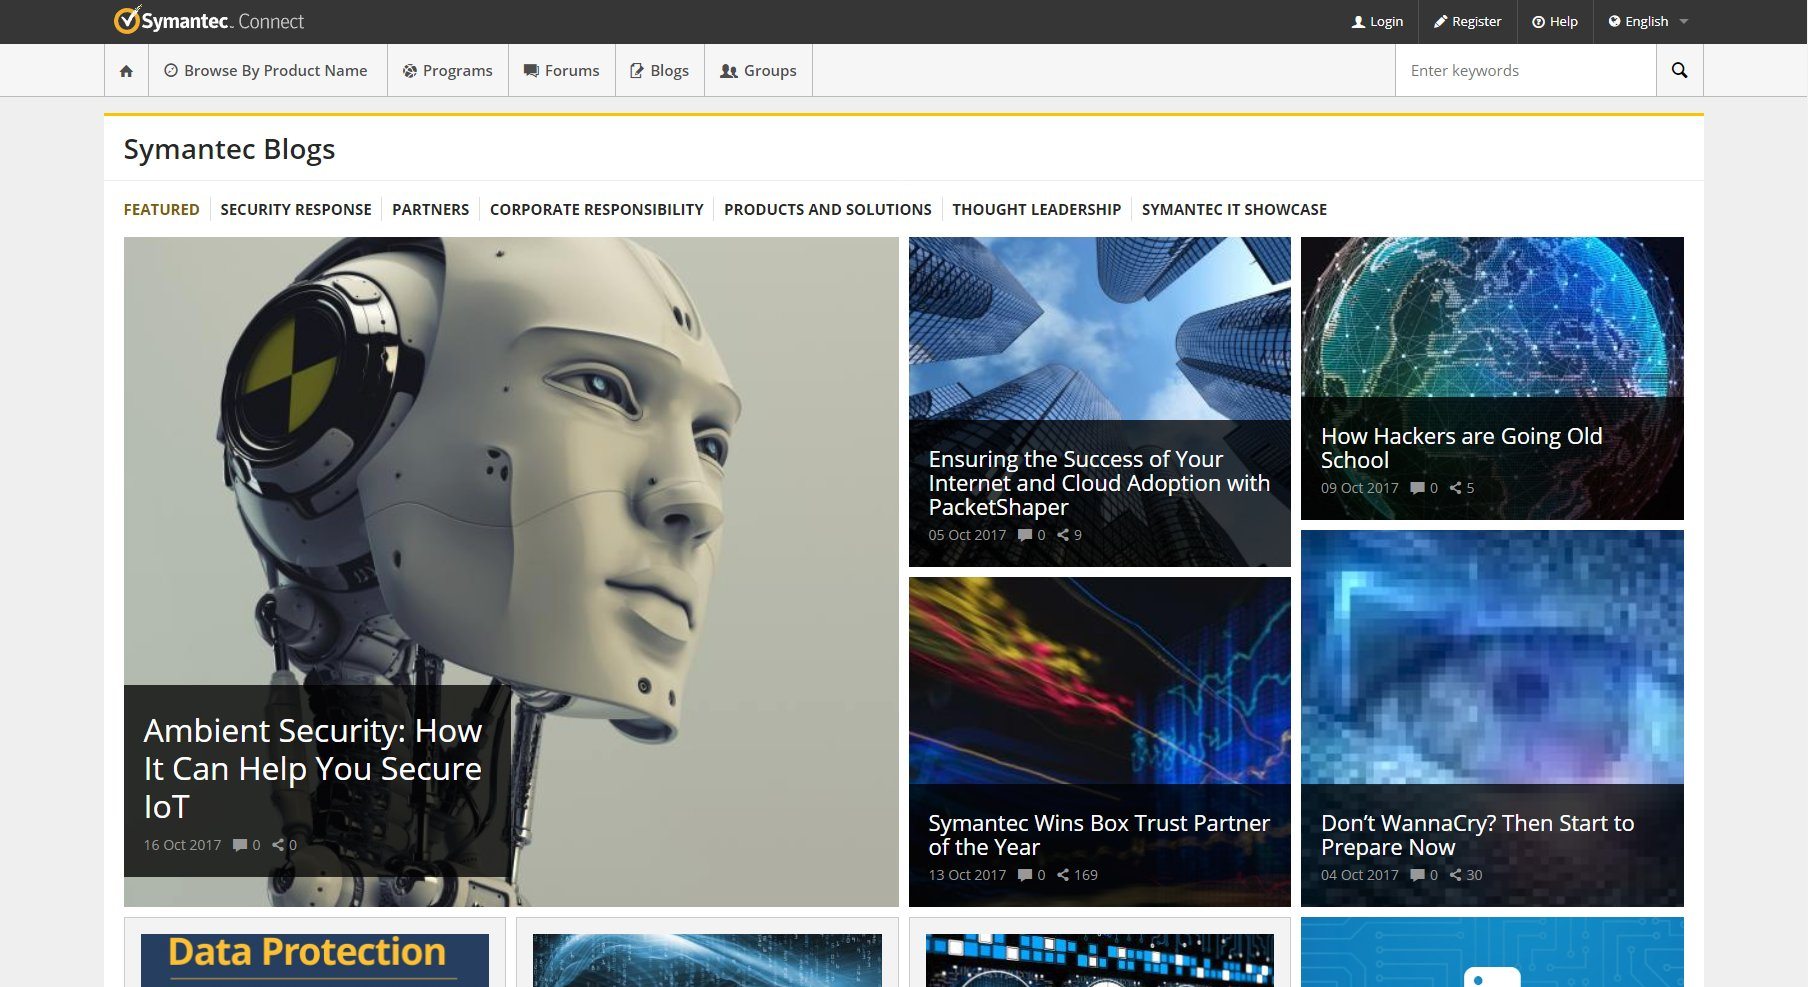Open the language selector chevron arrow
The width and height of the screenshot is (1808, 987).
(x=1683, y=21)
